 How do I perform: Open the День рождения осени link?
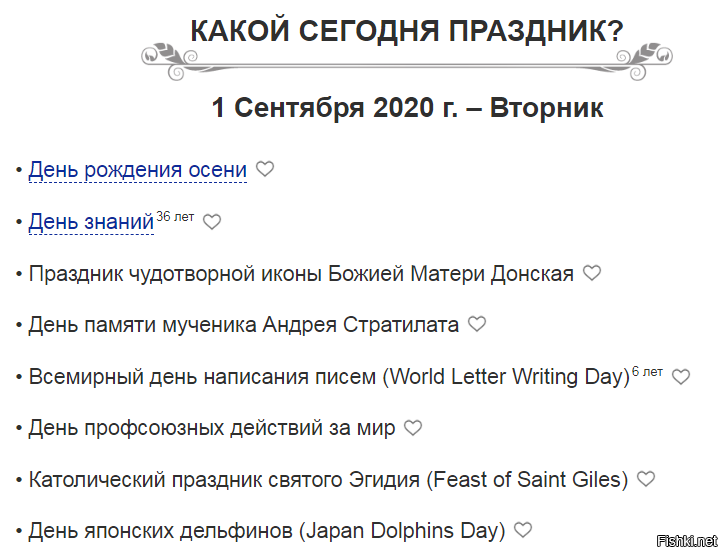(x=138, y=170)
